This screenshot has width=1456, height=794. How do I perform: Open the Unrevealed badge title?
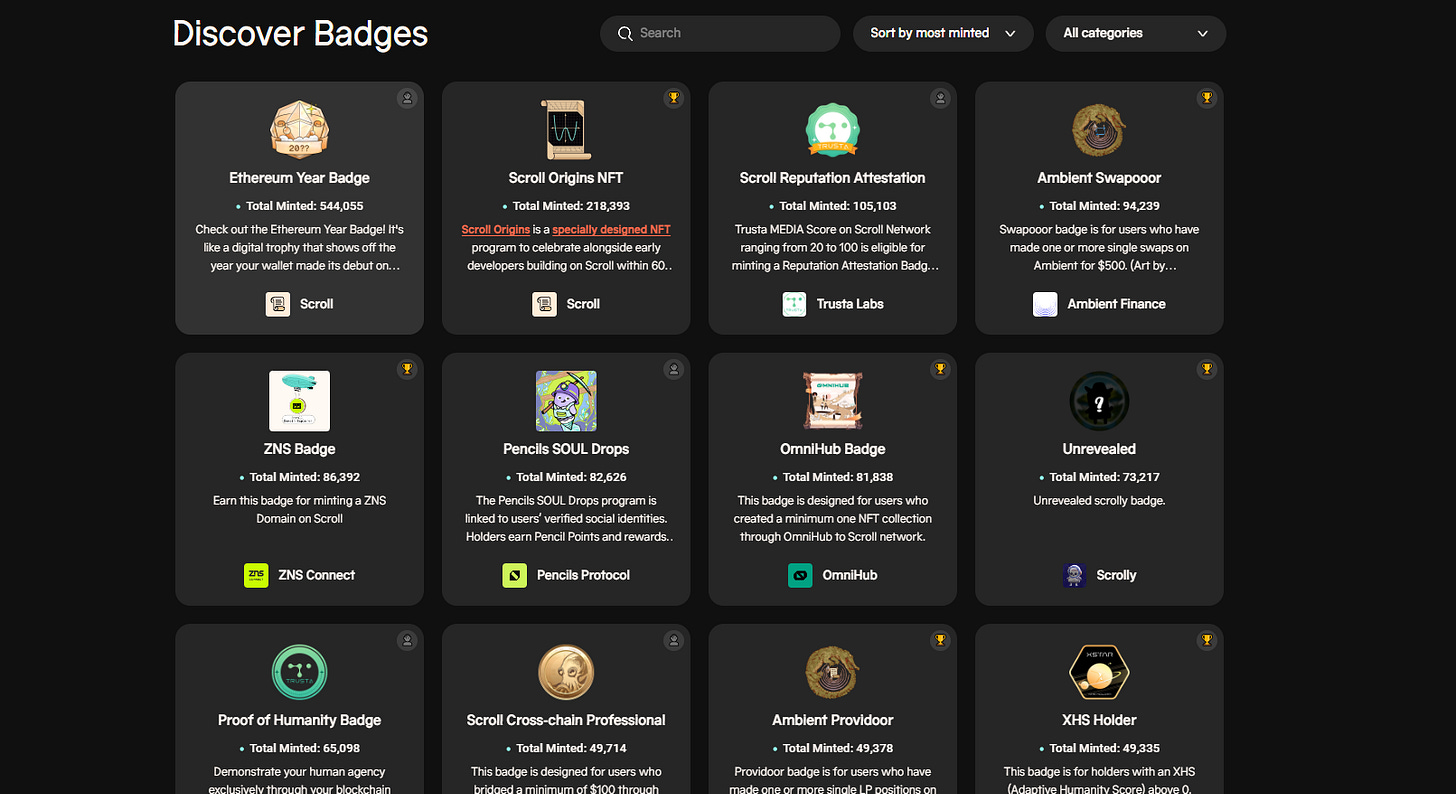[x=1099, y=449]
